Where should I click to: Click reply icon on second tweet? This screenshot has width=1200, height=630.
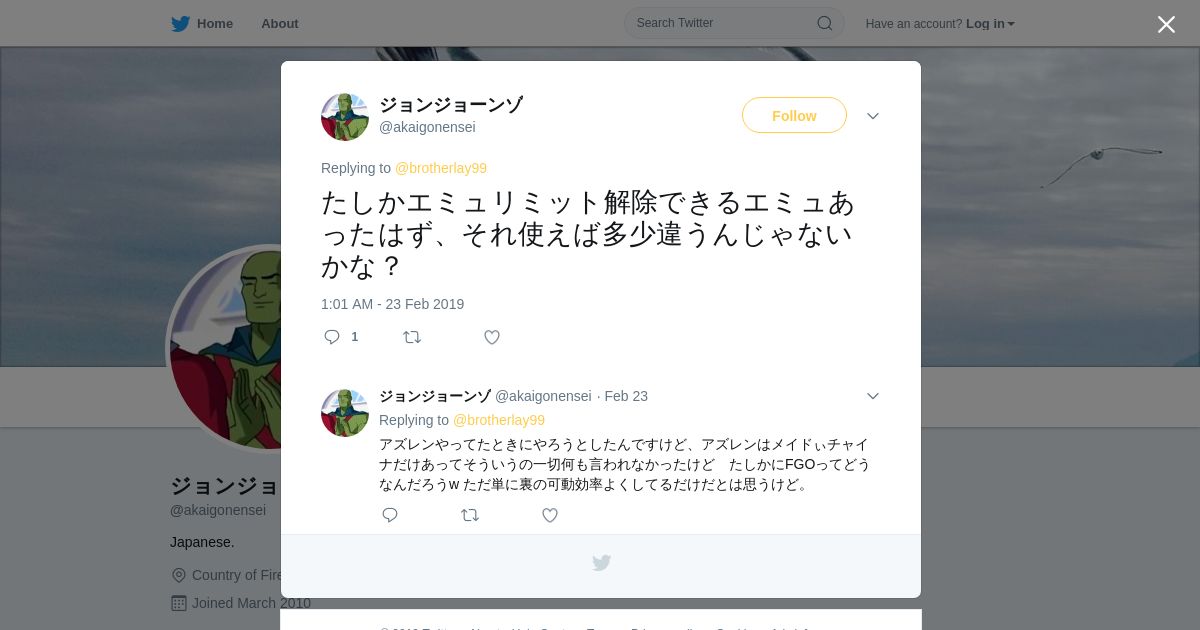click(x=390, y=515)
